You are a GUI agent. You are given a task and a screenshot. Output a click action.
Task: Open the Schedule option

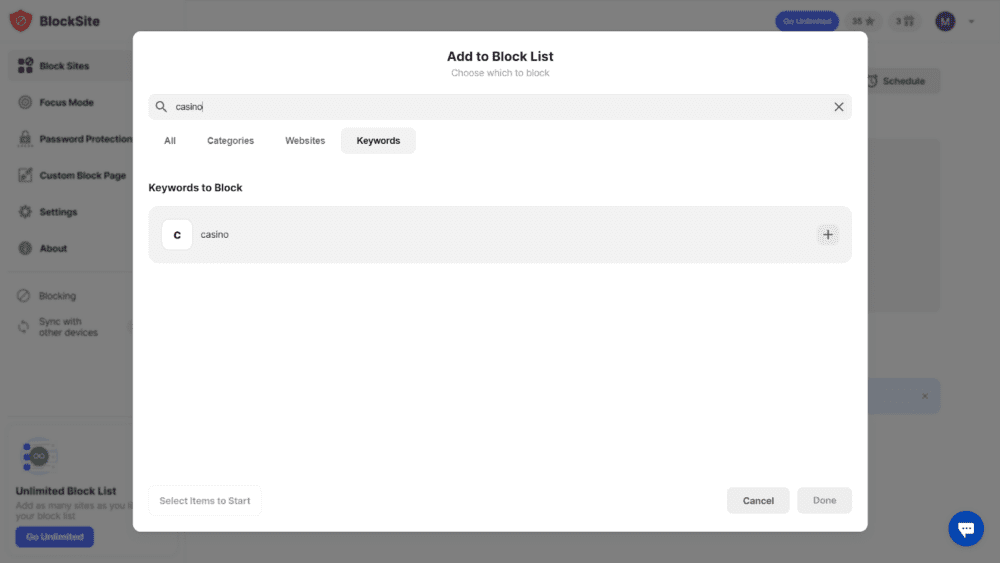(902, 81)
